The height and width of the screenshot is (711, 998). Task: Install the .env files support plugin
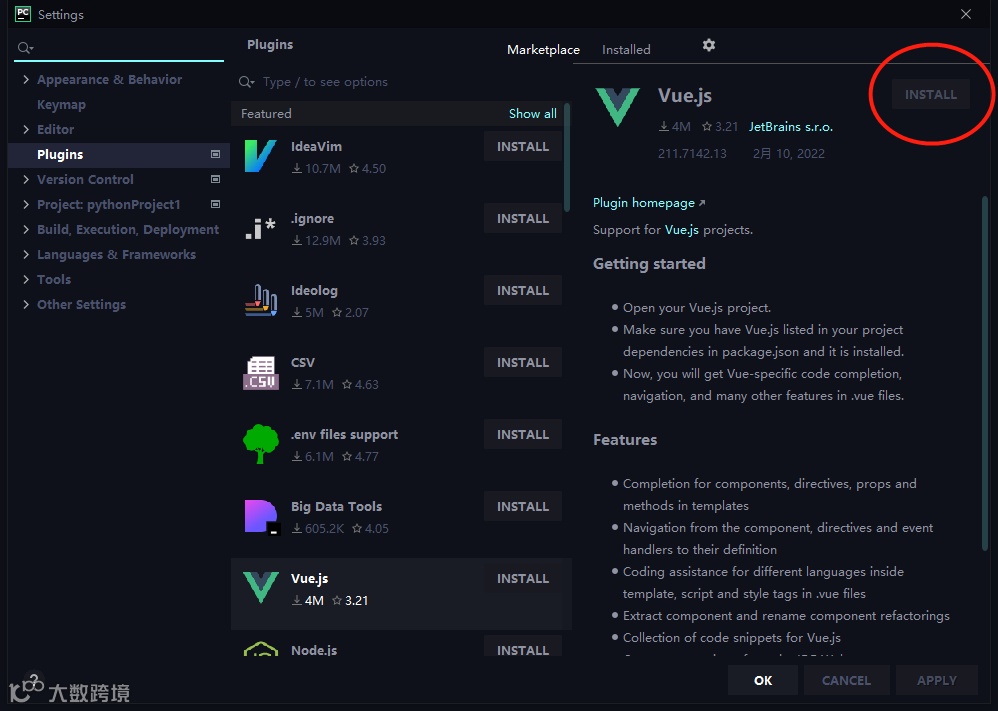[523, 434]
